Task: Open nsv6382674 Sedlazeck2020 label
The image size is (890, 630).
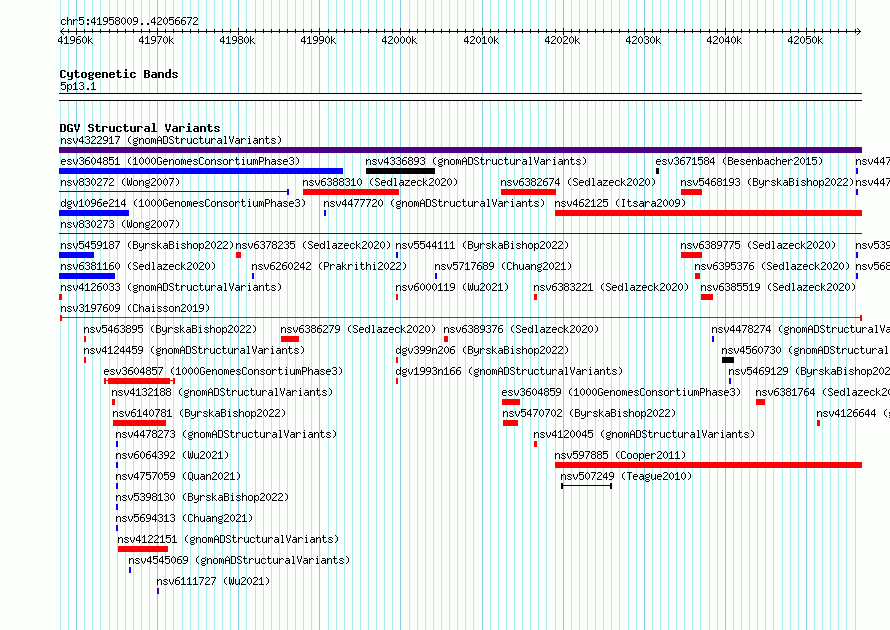Action: 578,182
